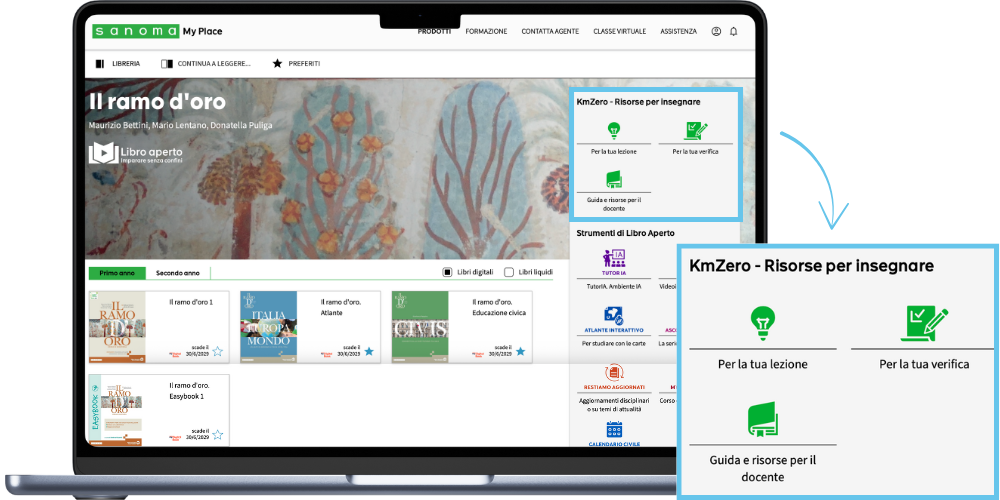Open the Formazione menu item
The height and width of the screenshot is (500, 1000).
point(487,31)
